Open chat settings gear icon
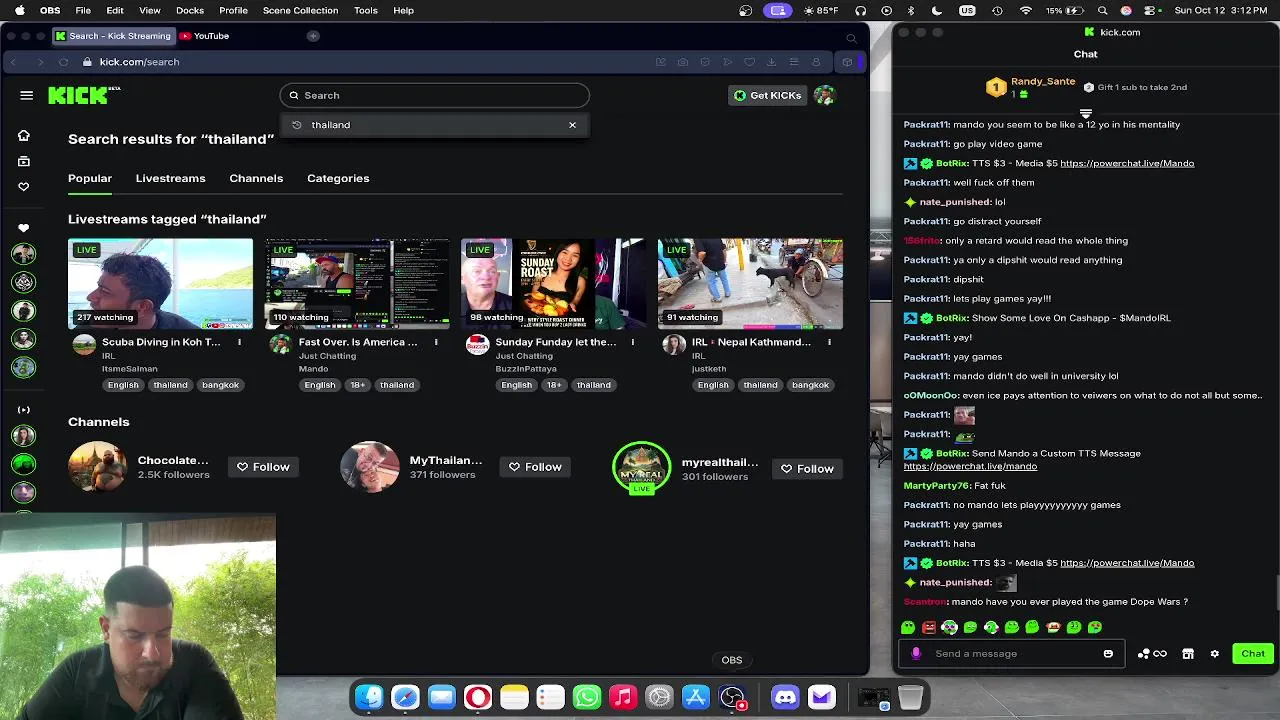 pos(1215,654)
